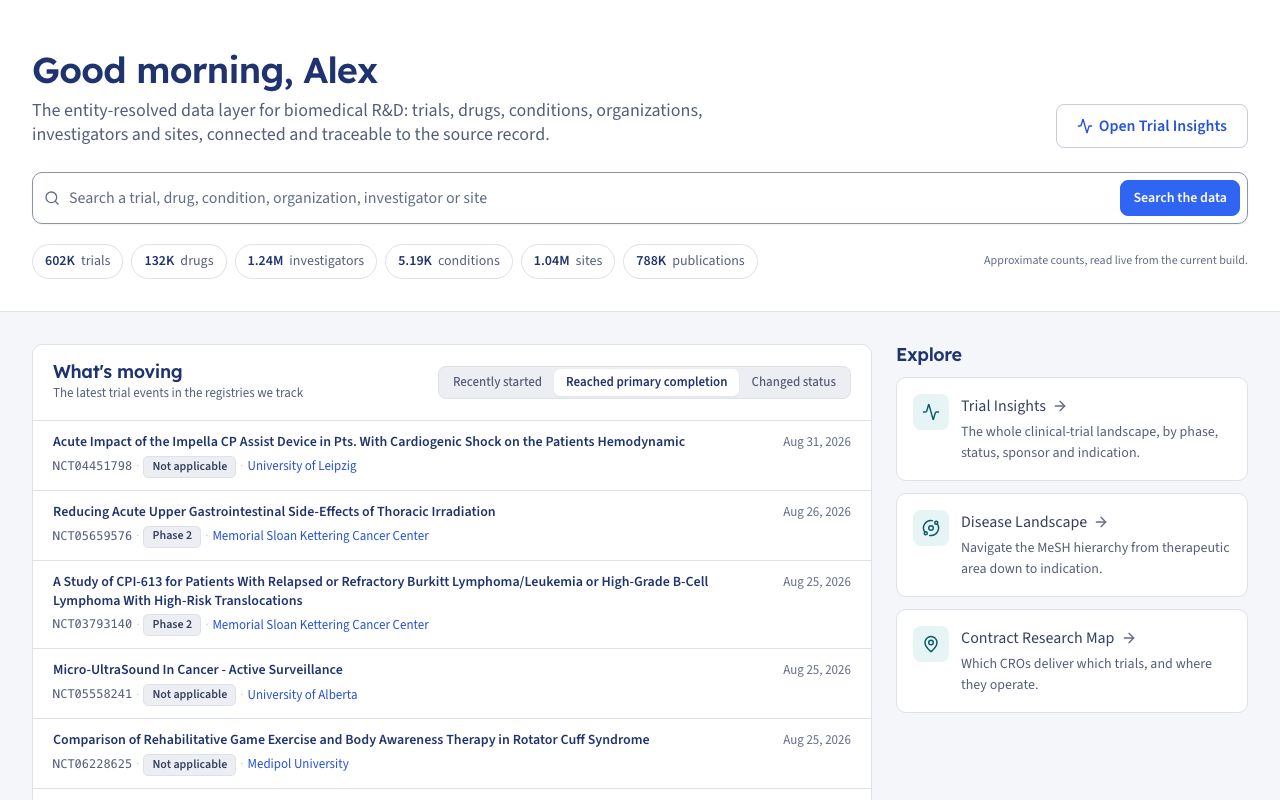Click the arrow next to Trial Insights title
The height and width of the screenshot is (800, 1280).
(x=1060, y=406)
